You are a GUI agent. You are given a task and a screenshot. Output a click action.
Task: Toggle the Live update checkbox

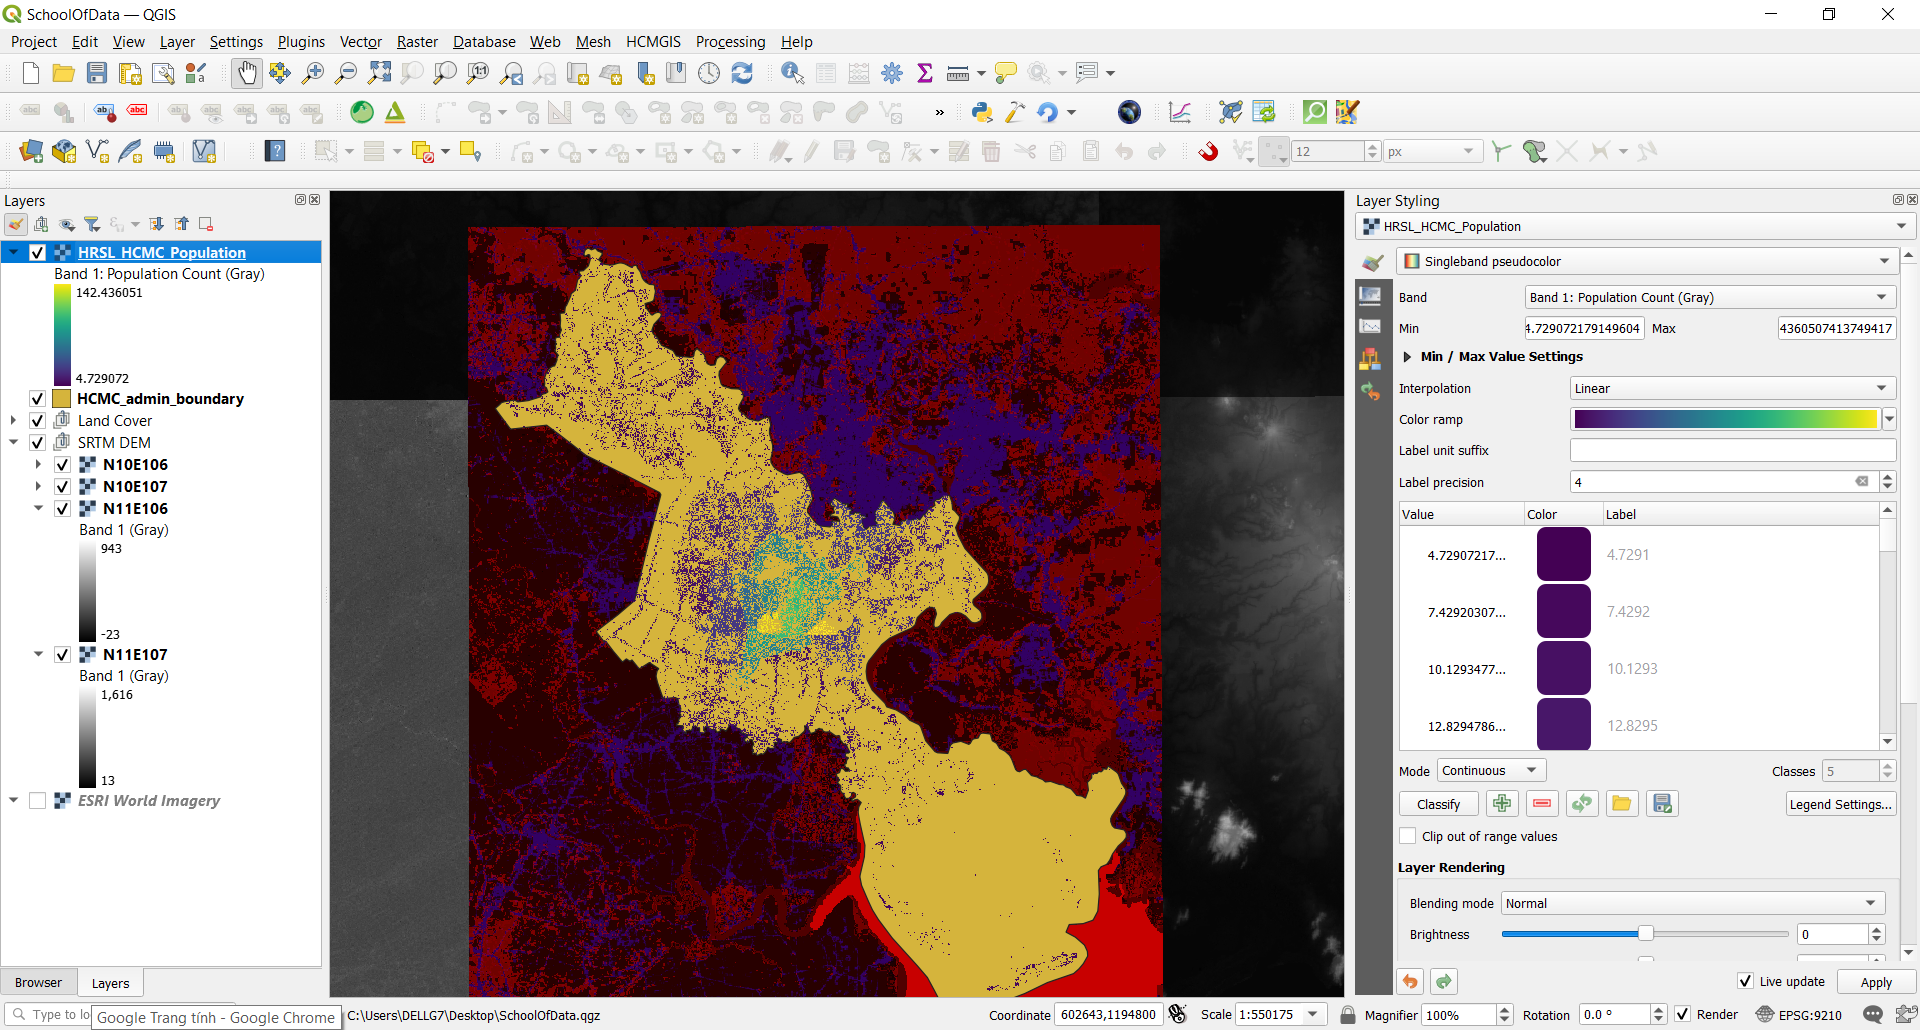click(x=1745, y=982)
